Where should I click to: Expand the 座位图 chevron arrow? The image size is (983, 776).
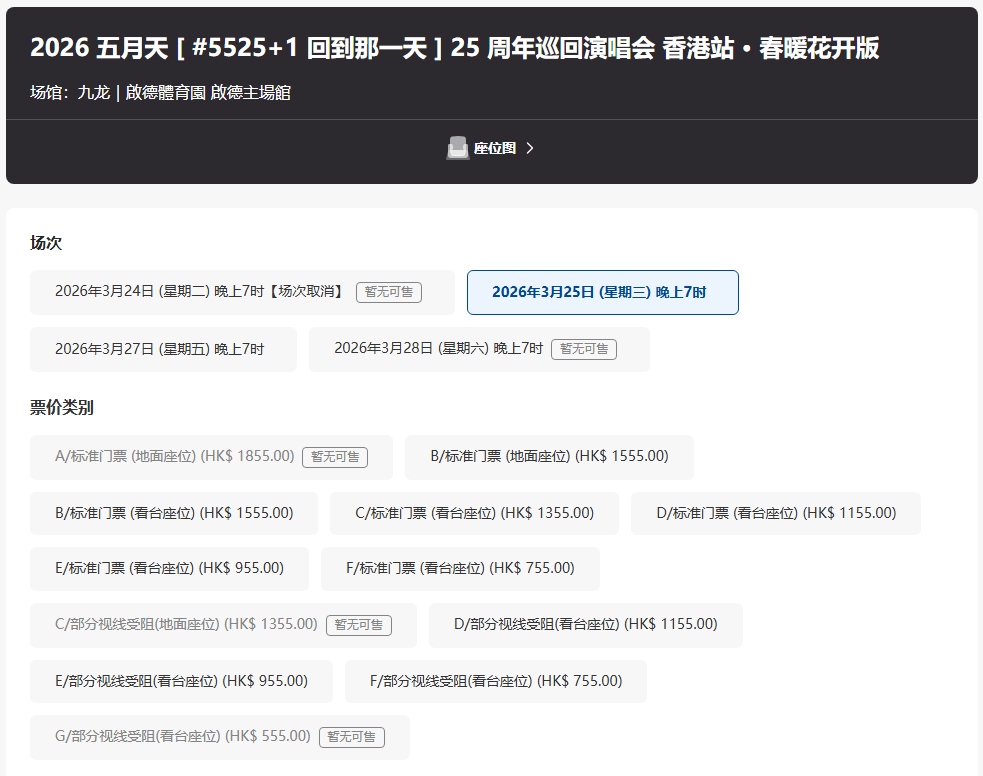click(x=530, y=148)
